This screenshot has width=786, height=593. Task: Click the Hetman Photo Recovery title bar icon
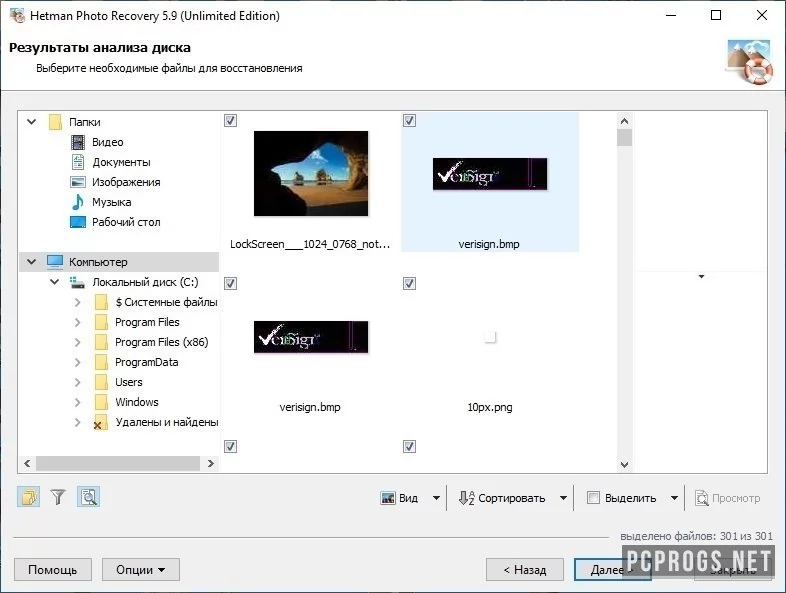click(18, 16)
